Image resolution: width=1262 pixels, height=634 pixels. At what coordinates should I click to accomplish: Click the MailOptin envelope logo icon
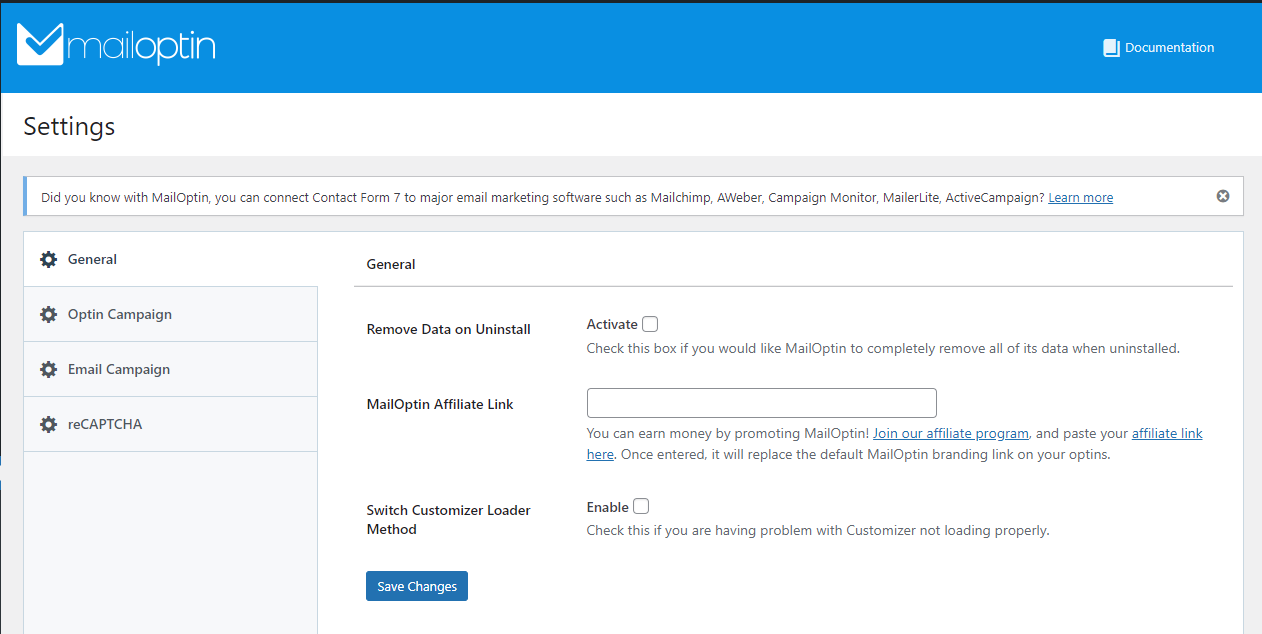click(x=41, y=44)
